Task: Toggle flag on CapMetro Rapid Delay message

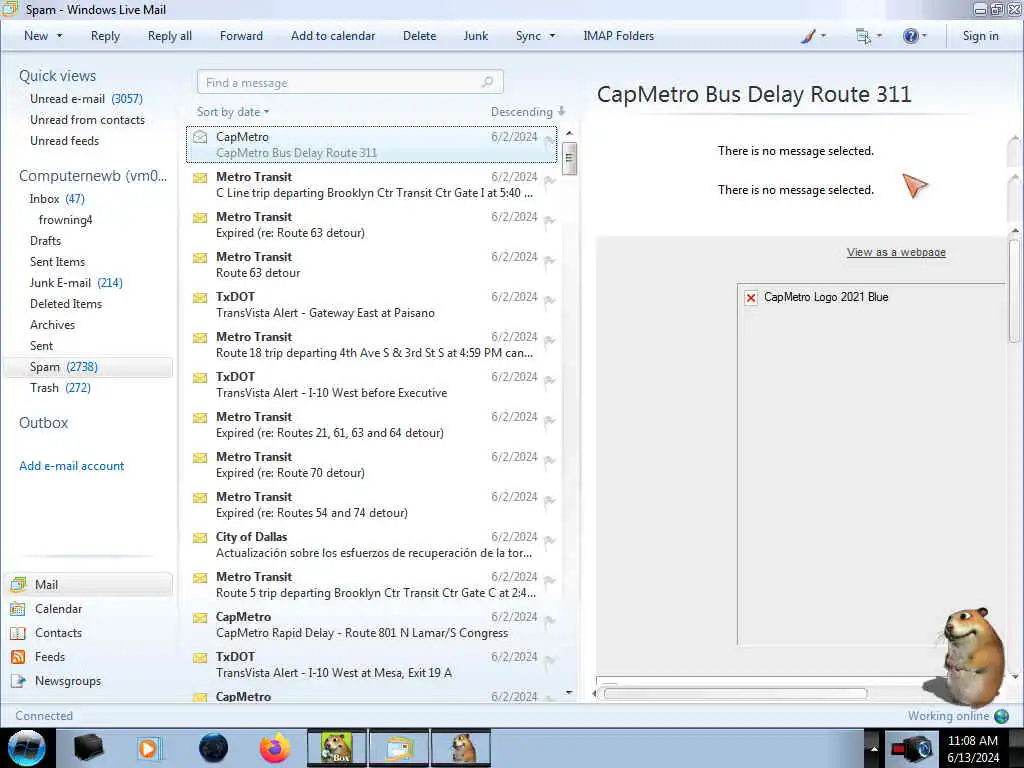Action: [549, 620]
